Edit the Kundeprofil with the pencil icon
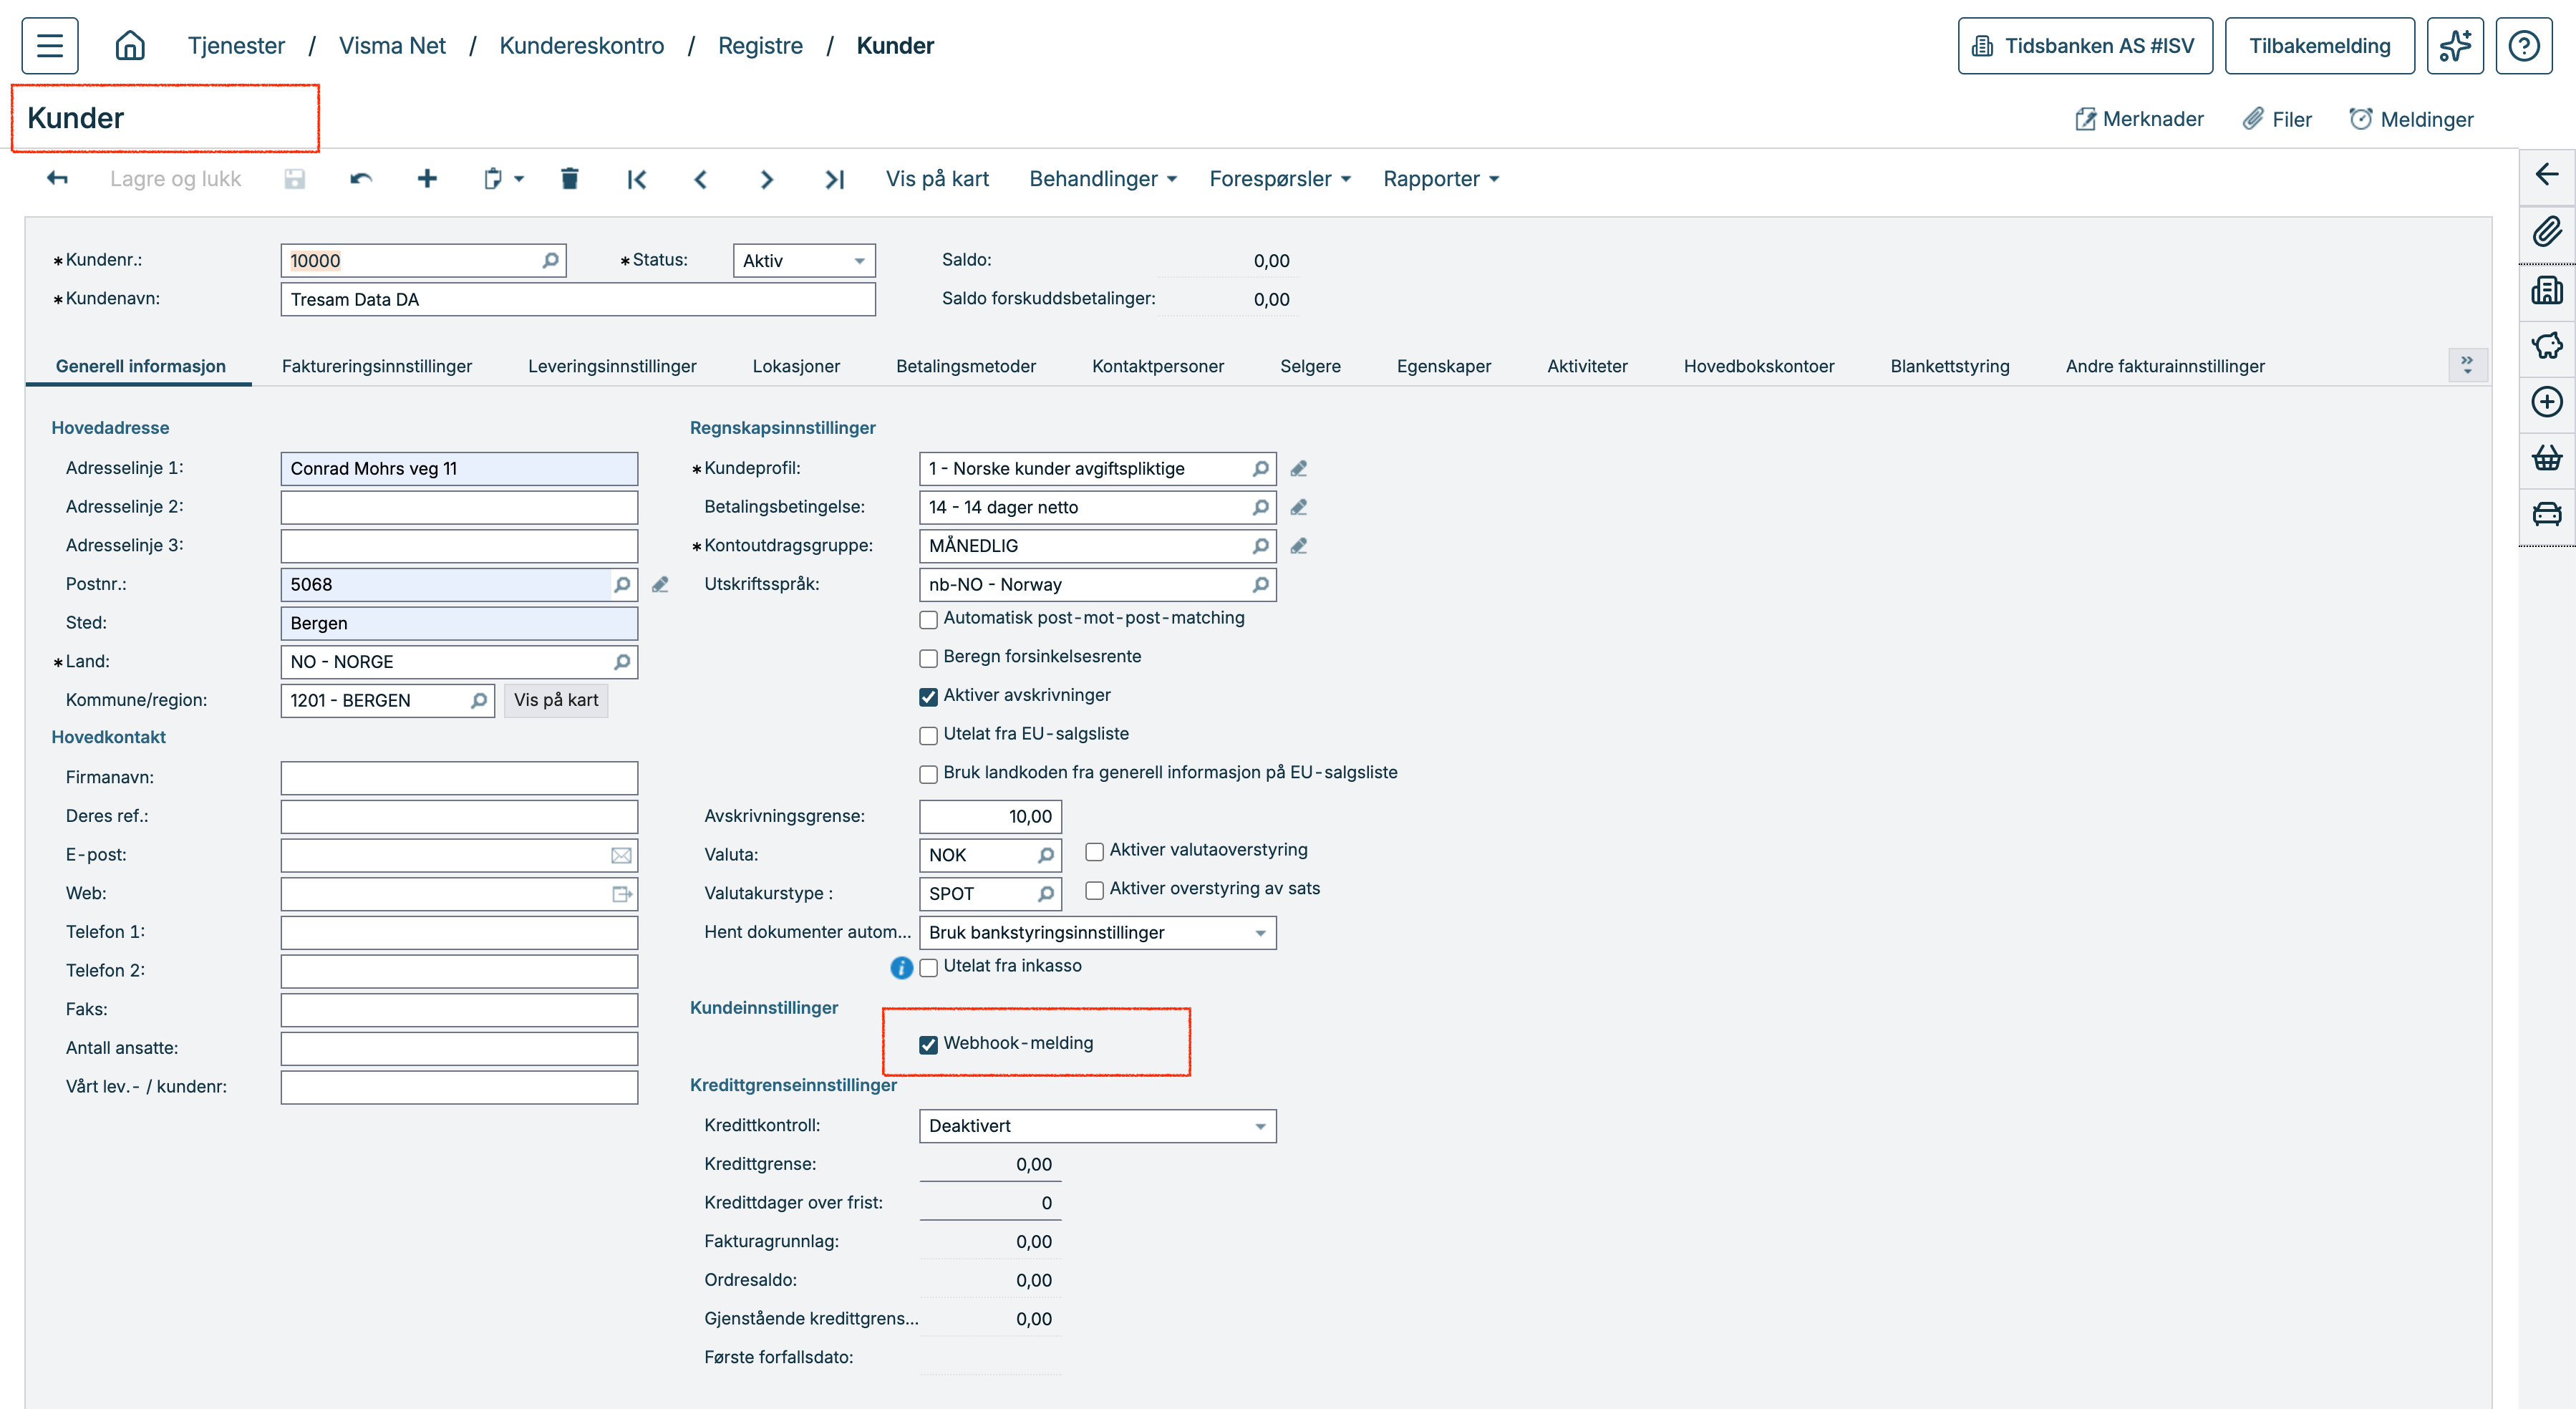The width and height of the screenshot is (2576, 1409). (1298, 469)
